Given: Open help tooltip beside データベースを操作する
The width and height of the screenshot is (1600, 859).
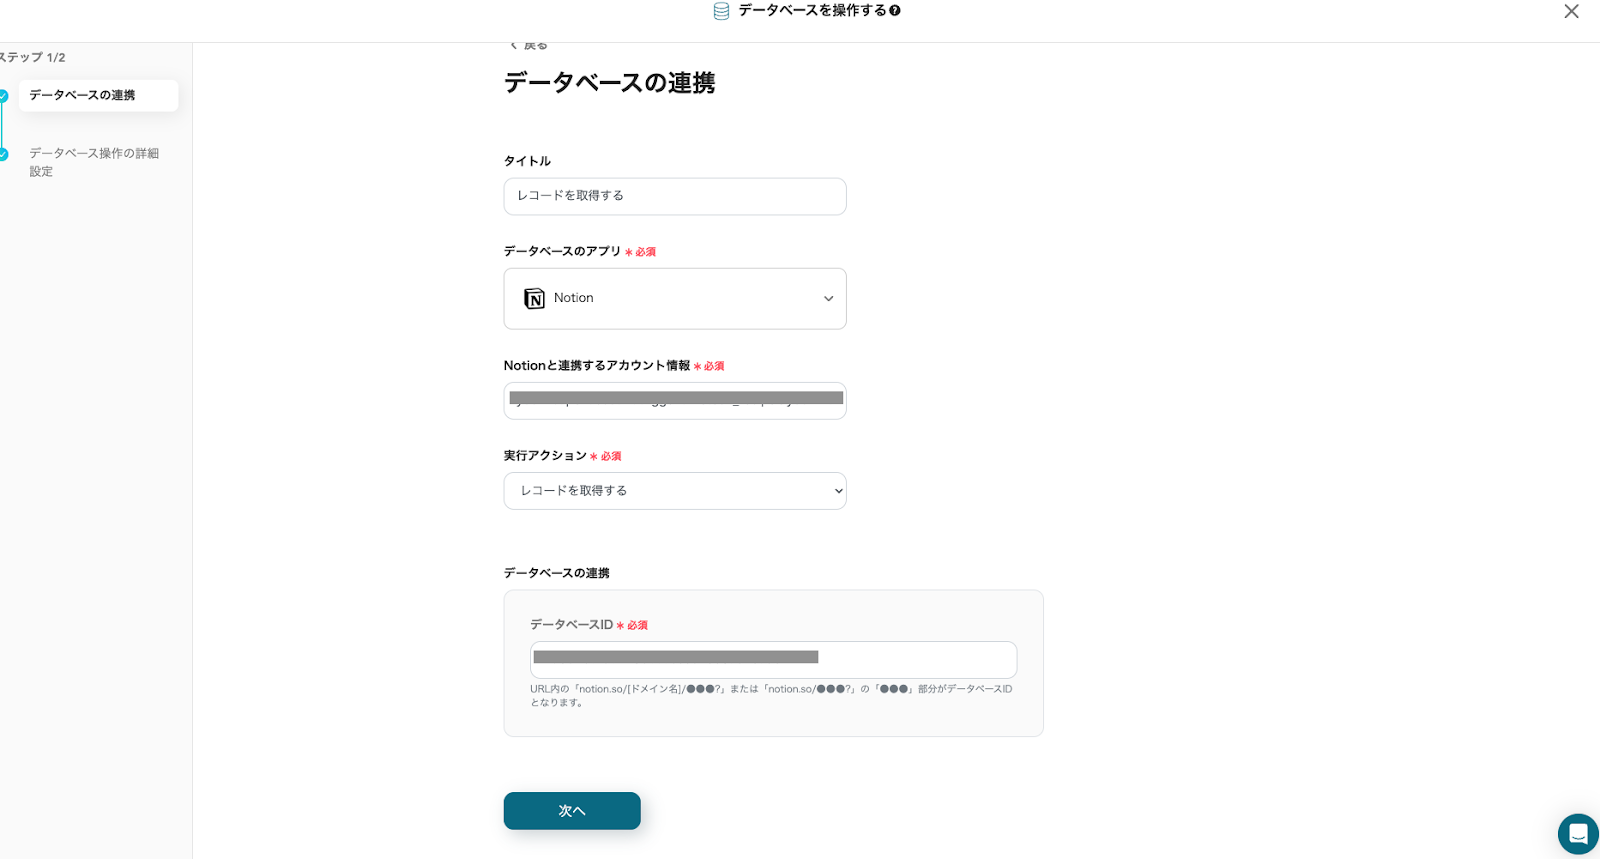Looking at the screenshot, I should click(895, 11).
